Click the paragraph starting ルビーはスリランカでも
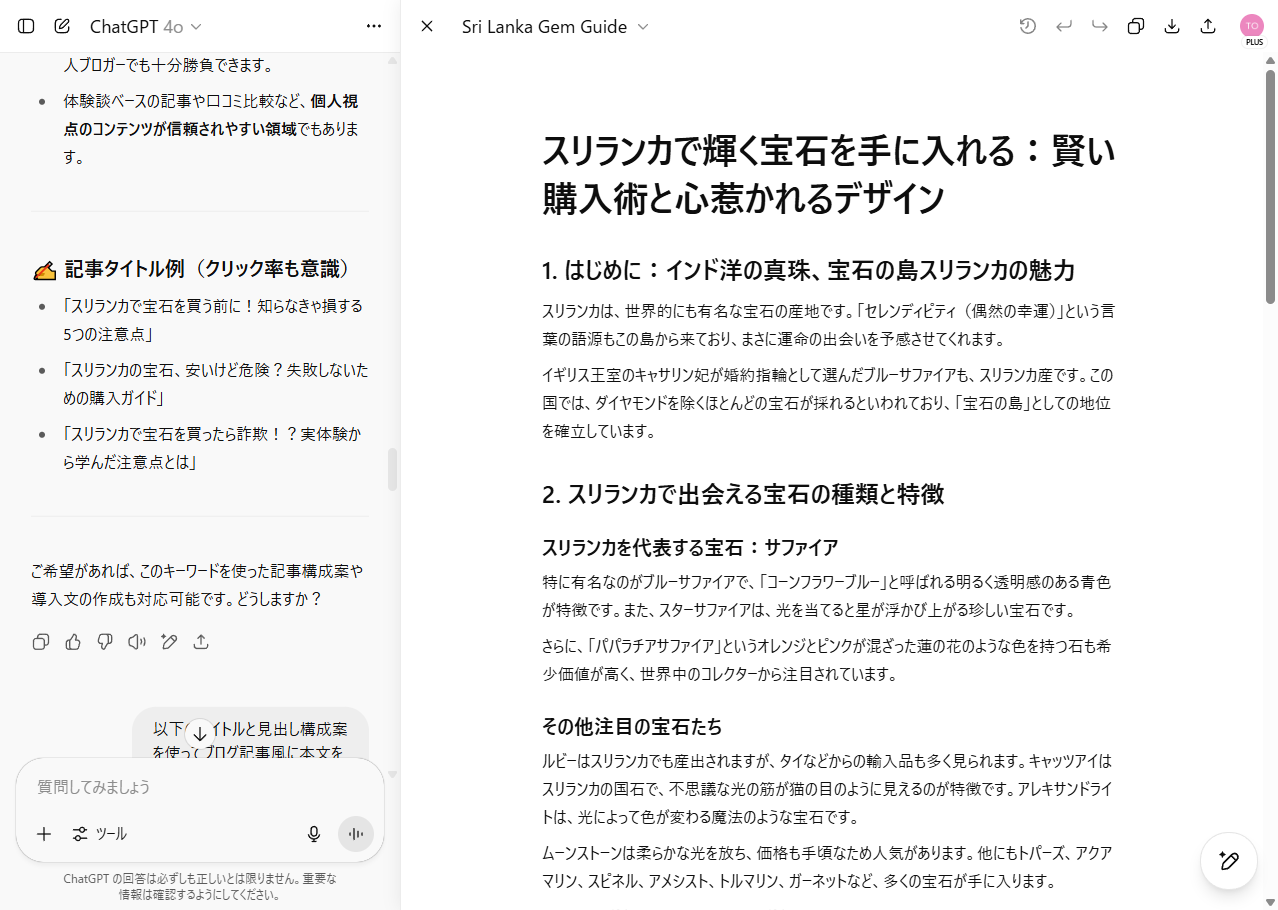1278x910 pixels. [x=827, y=788]
